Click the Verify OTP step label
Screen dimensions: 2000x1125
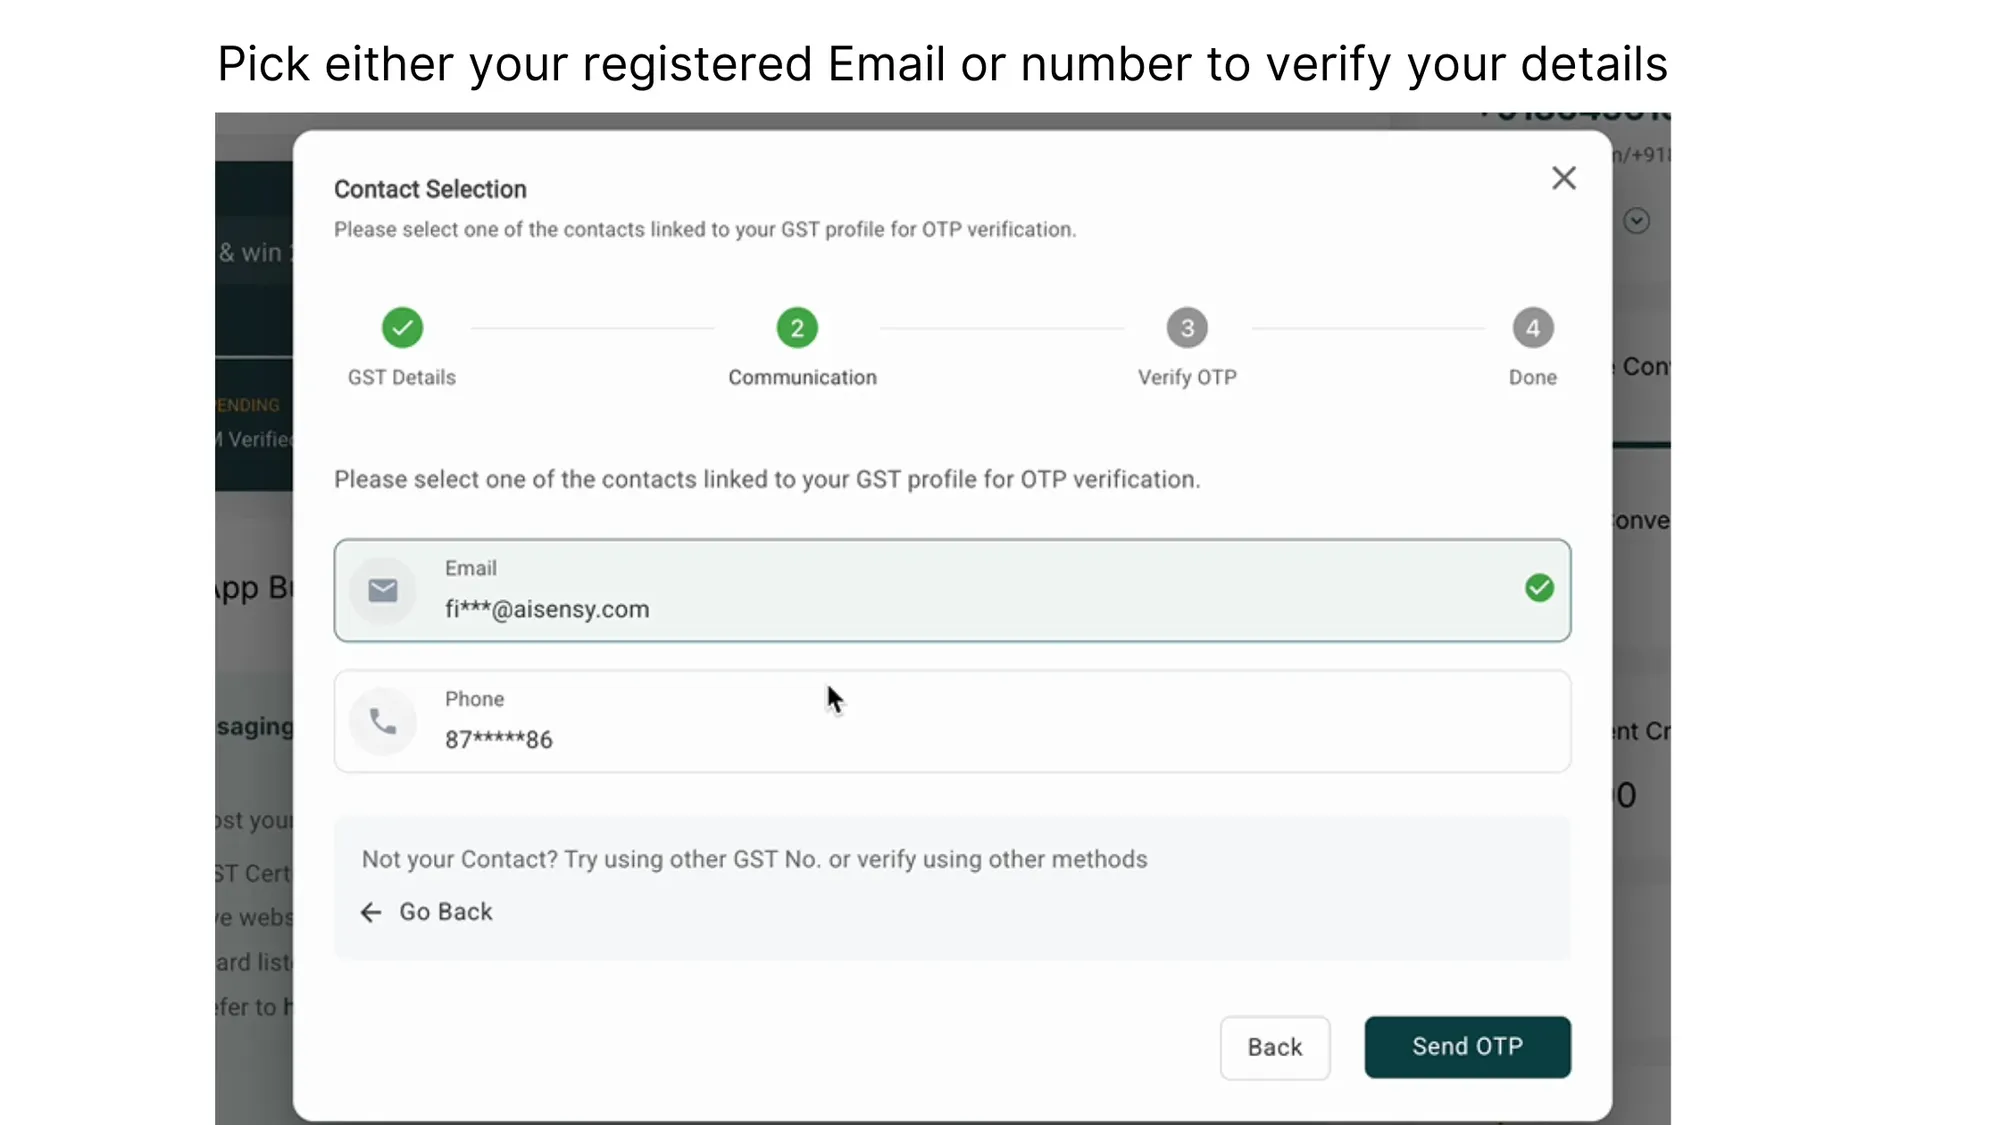pyautogui.click(x=1186, y=377)
